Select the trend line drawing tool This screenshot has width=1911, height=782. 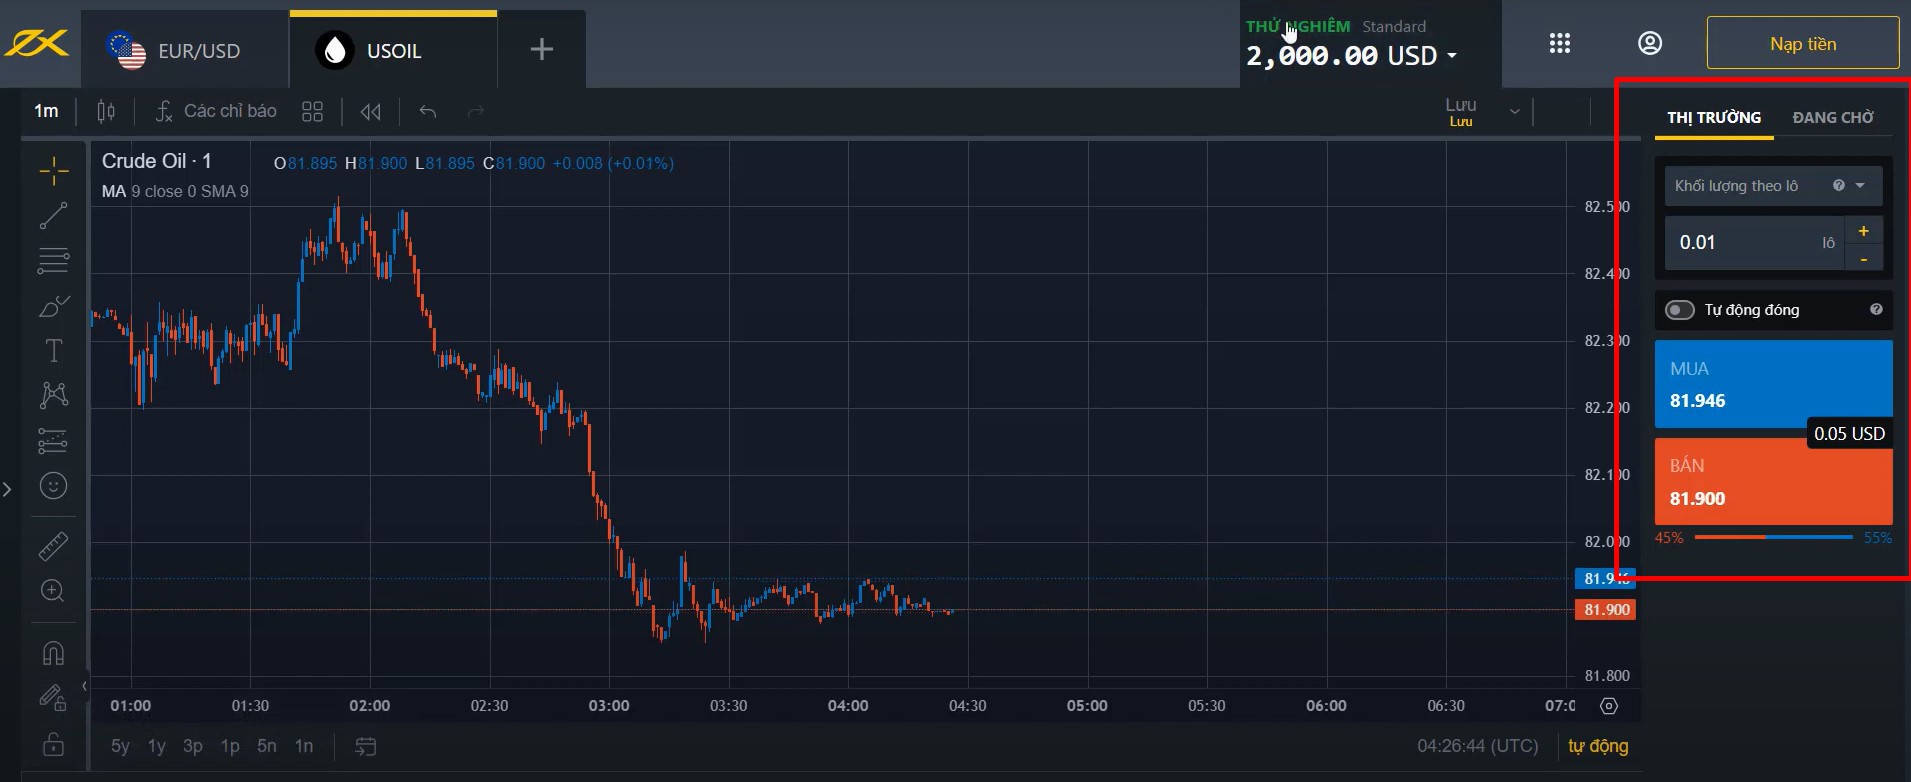coord(53,215)
